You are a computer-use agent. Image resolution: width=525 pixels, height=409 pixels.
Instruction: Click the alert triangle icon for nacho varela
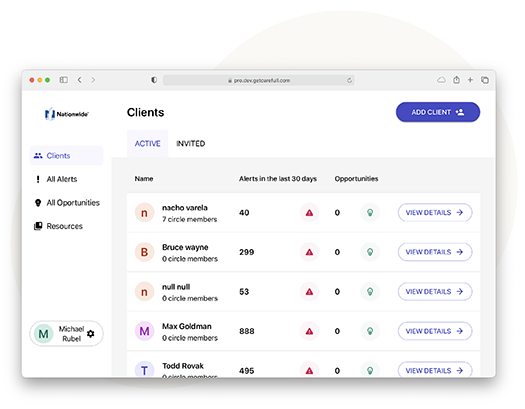coord(309,213)
